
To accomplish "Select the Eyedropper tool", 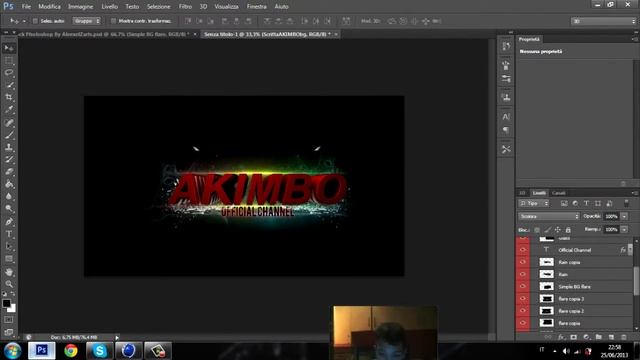I will [x=9, y=110].
